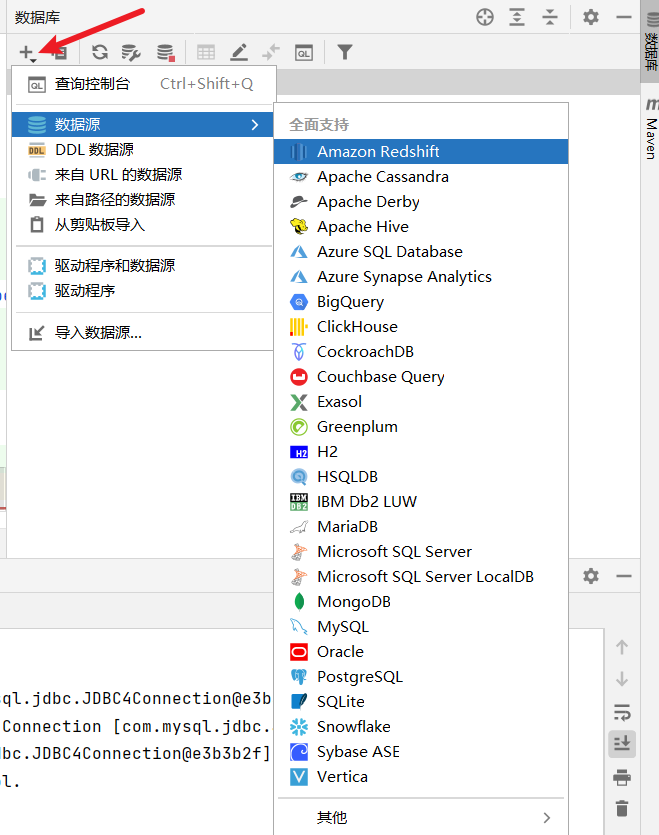Clear console with trash icon
This screenshot has width=659, height=835.
click(622, 808)
